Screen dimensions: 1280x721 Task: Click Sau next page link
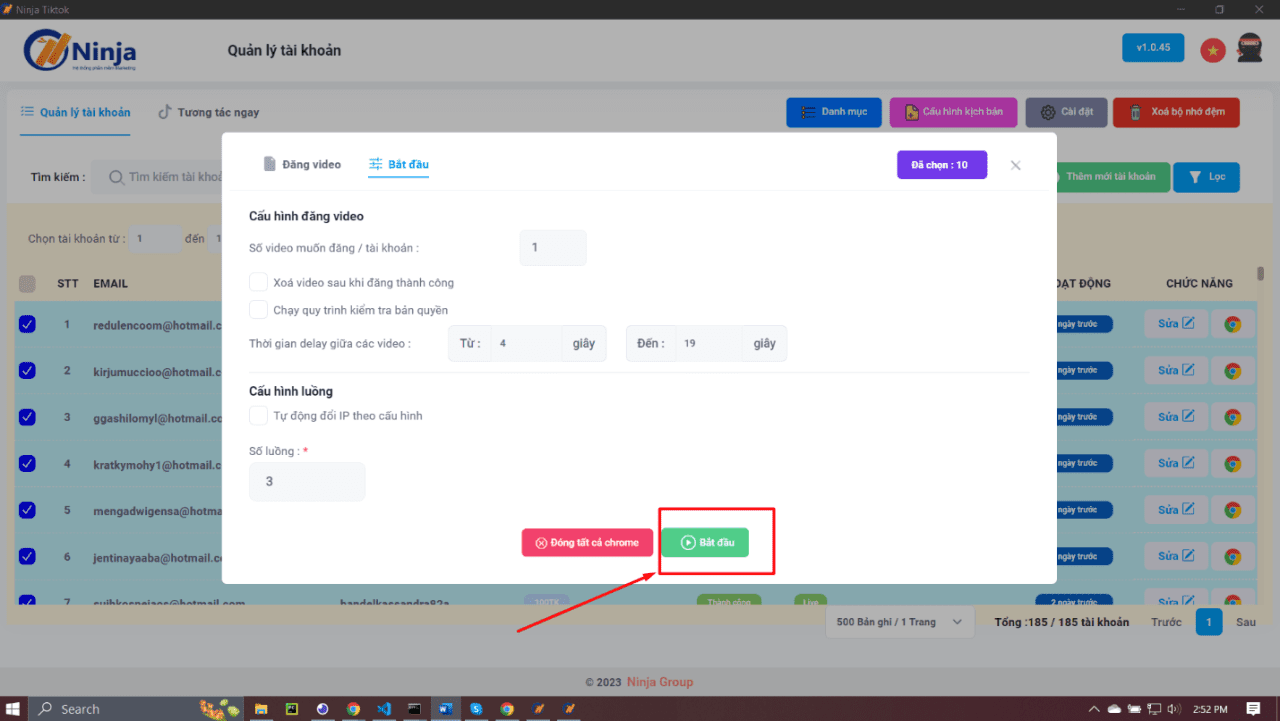[x=1245, y=622]
